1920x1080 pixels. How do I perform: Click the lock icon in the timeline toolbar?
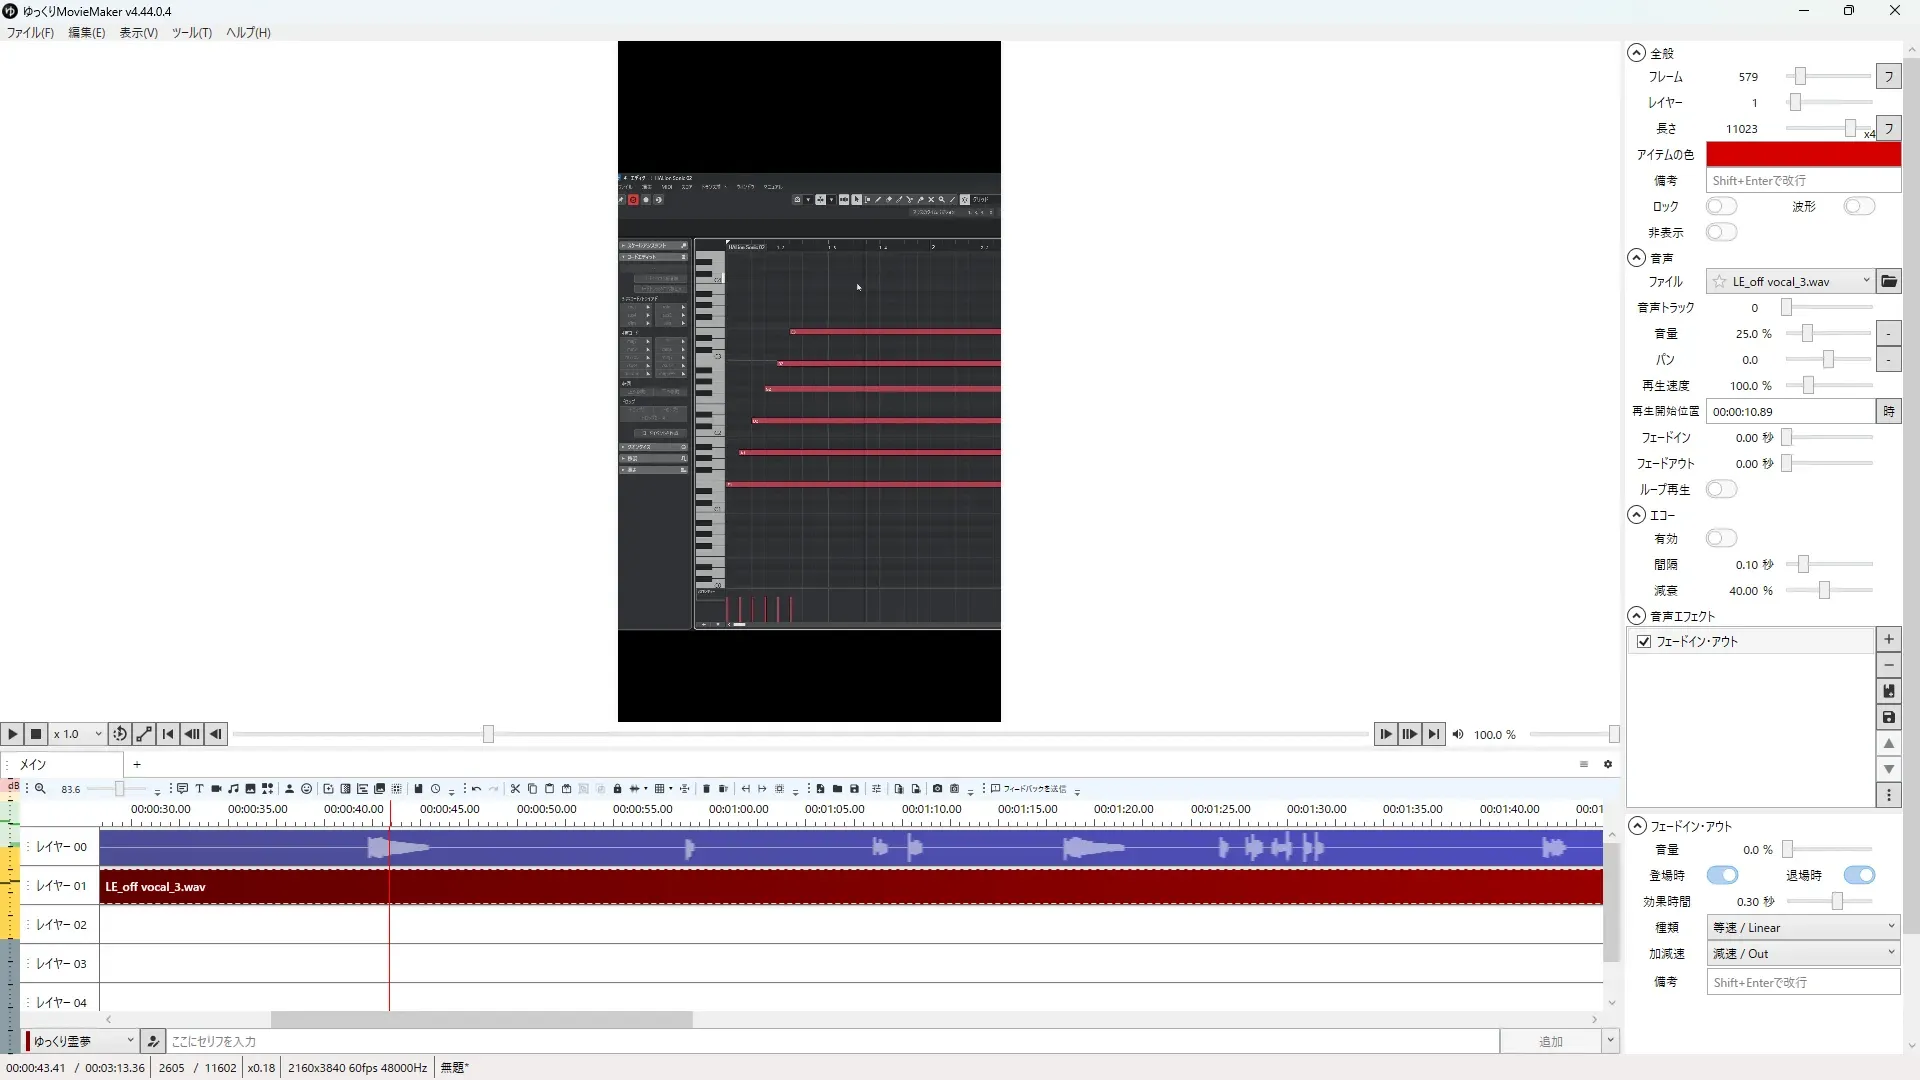[617, 789]
